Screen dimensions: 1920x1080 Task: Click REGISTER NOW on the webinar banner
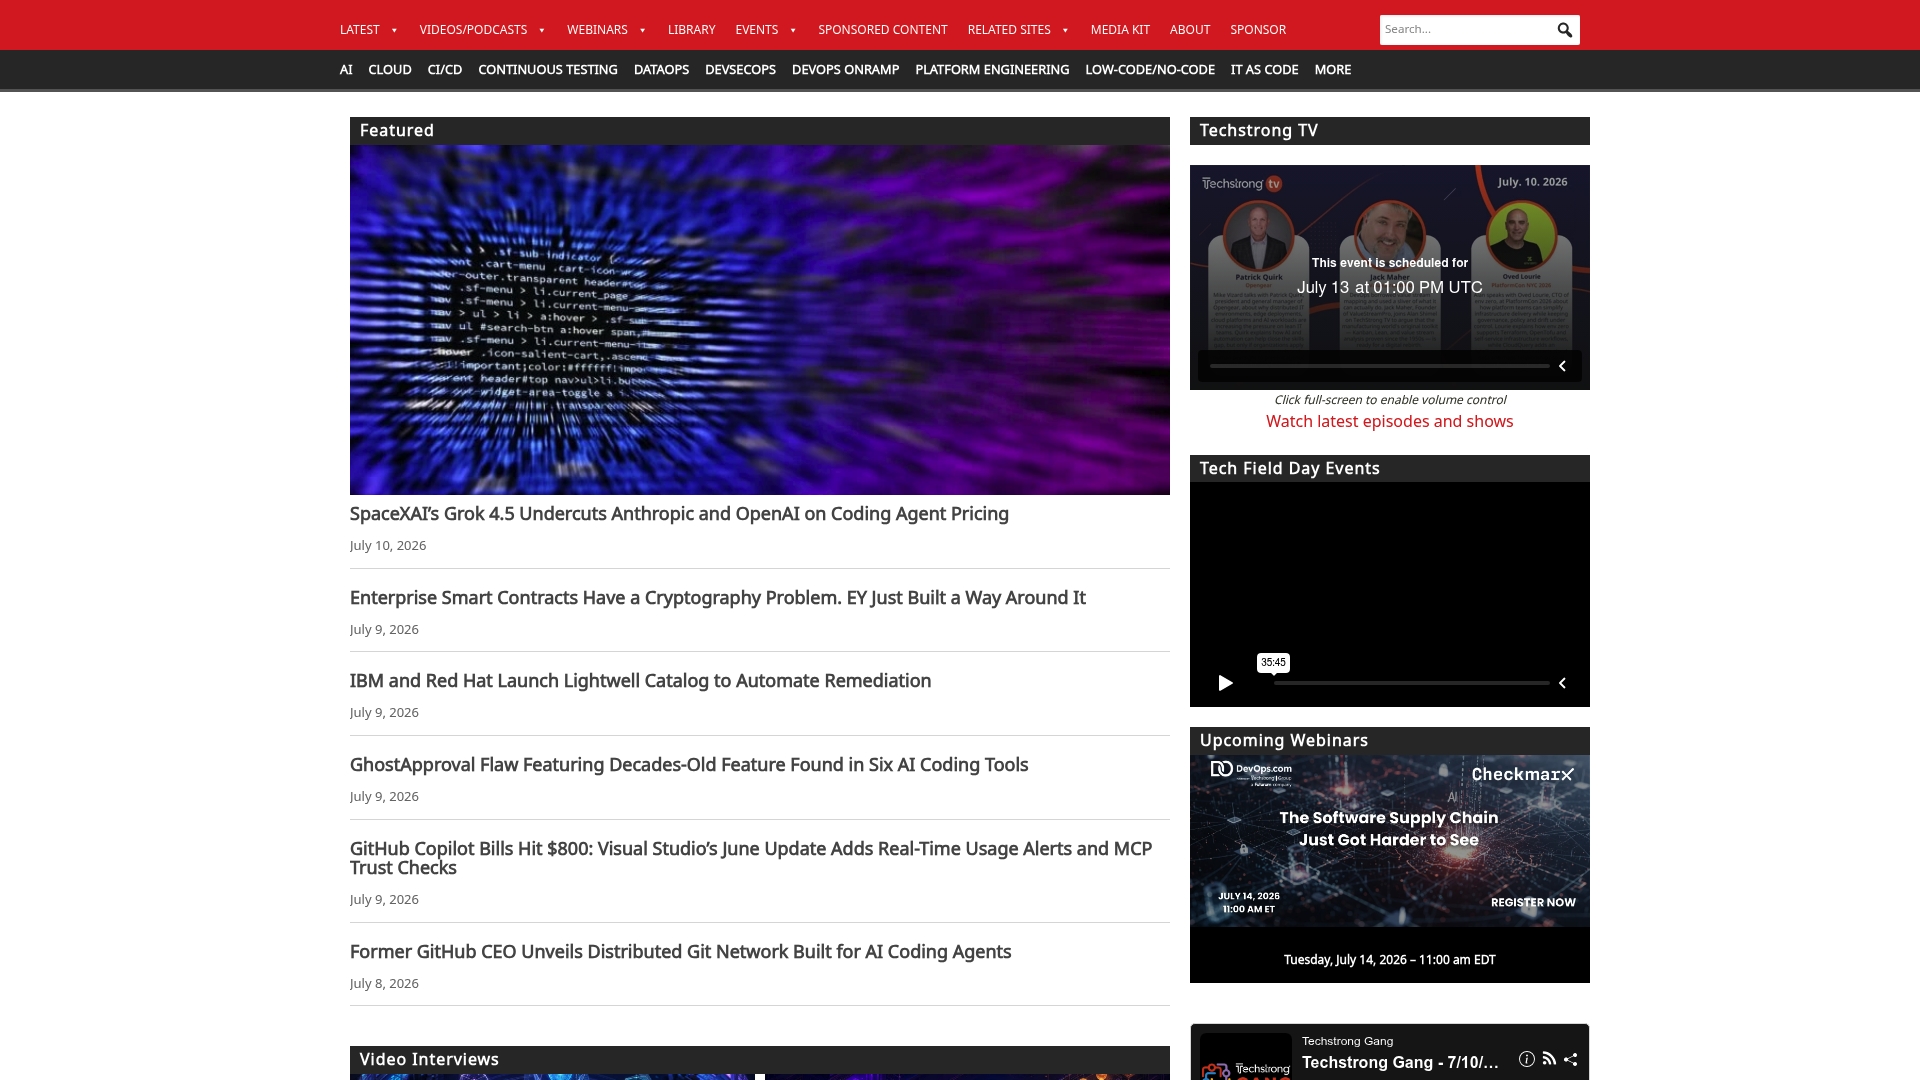coord(1533,903)
